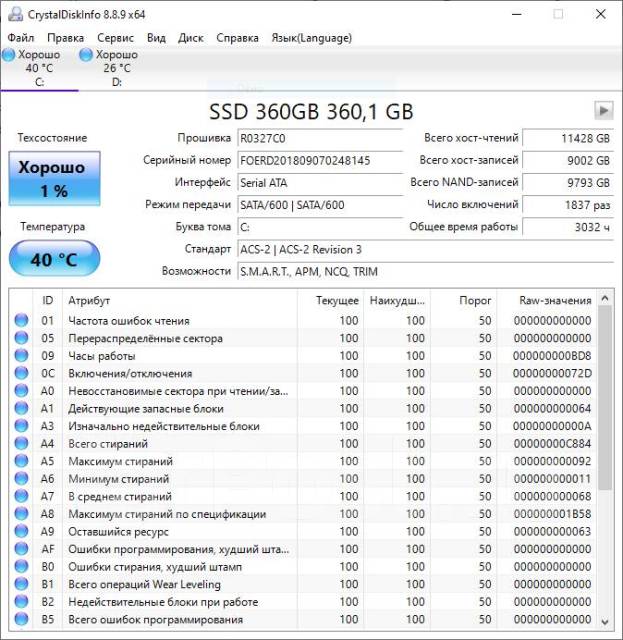623x640 pixels.
Task: Open the Сервис menu
Action: click(115, 38)
